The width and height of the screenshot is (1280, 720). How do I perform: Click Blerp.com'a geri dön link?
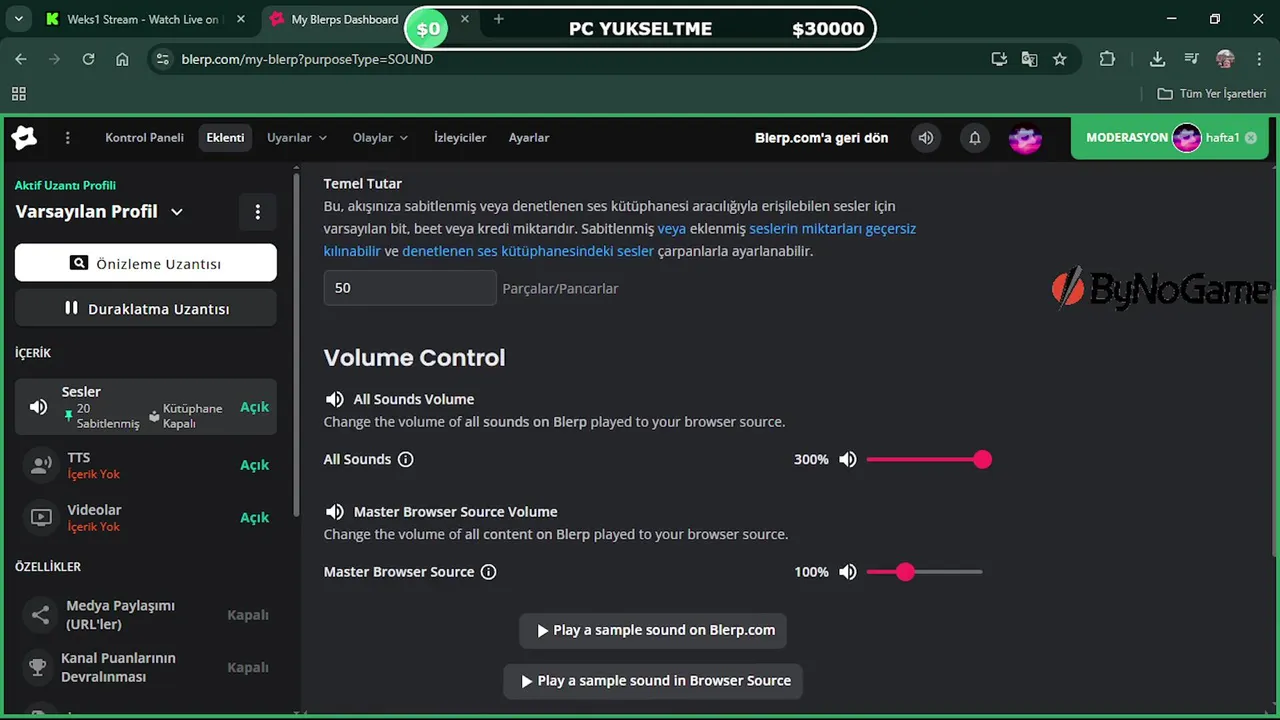click(x=821, y=138)
